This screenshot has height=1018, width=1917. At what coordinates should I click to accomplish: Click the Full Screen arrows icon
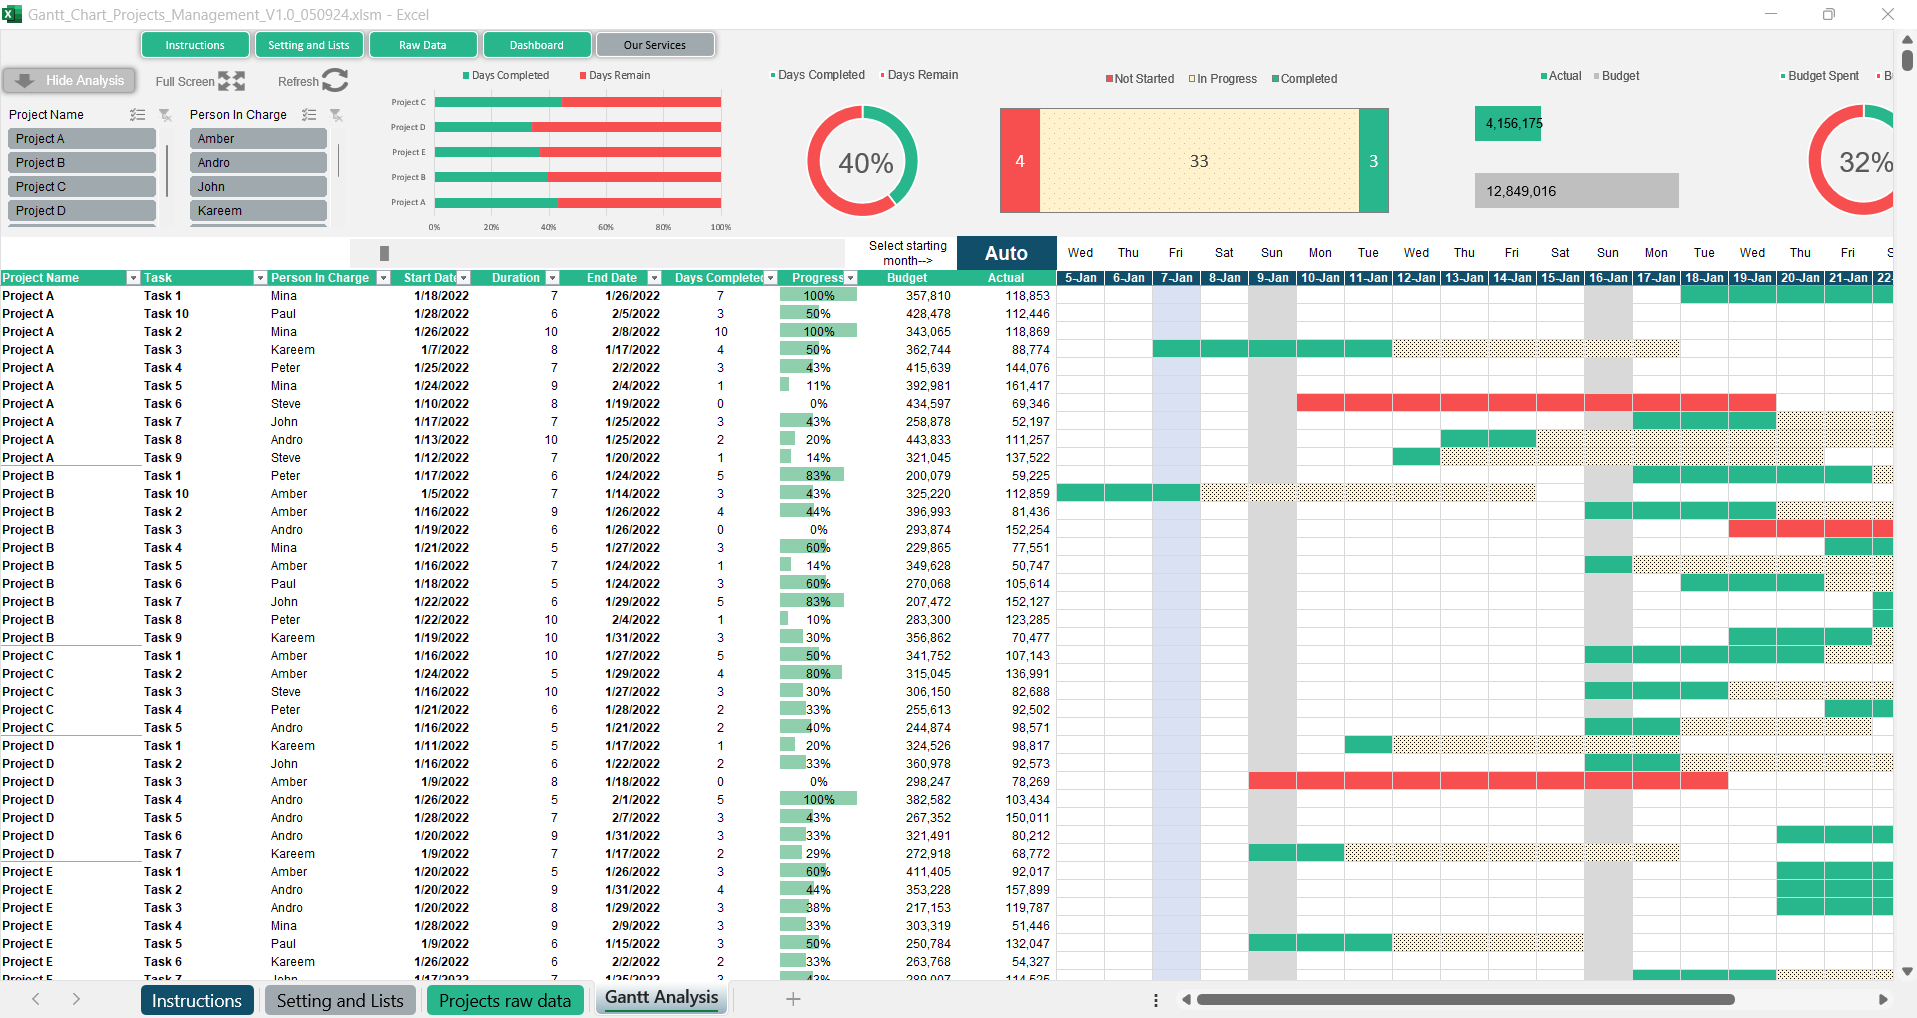tap(231, 82)
